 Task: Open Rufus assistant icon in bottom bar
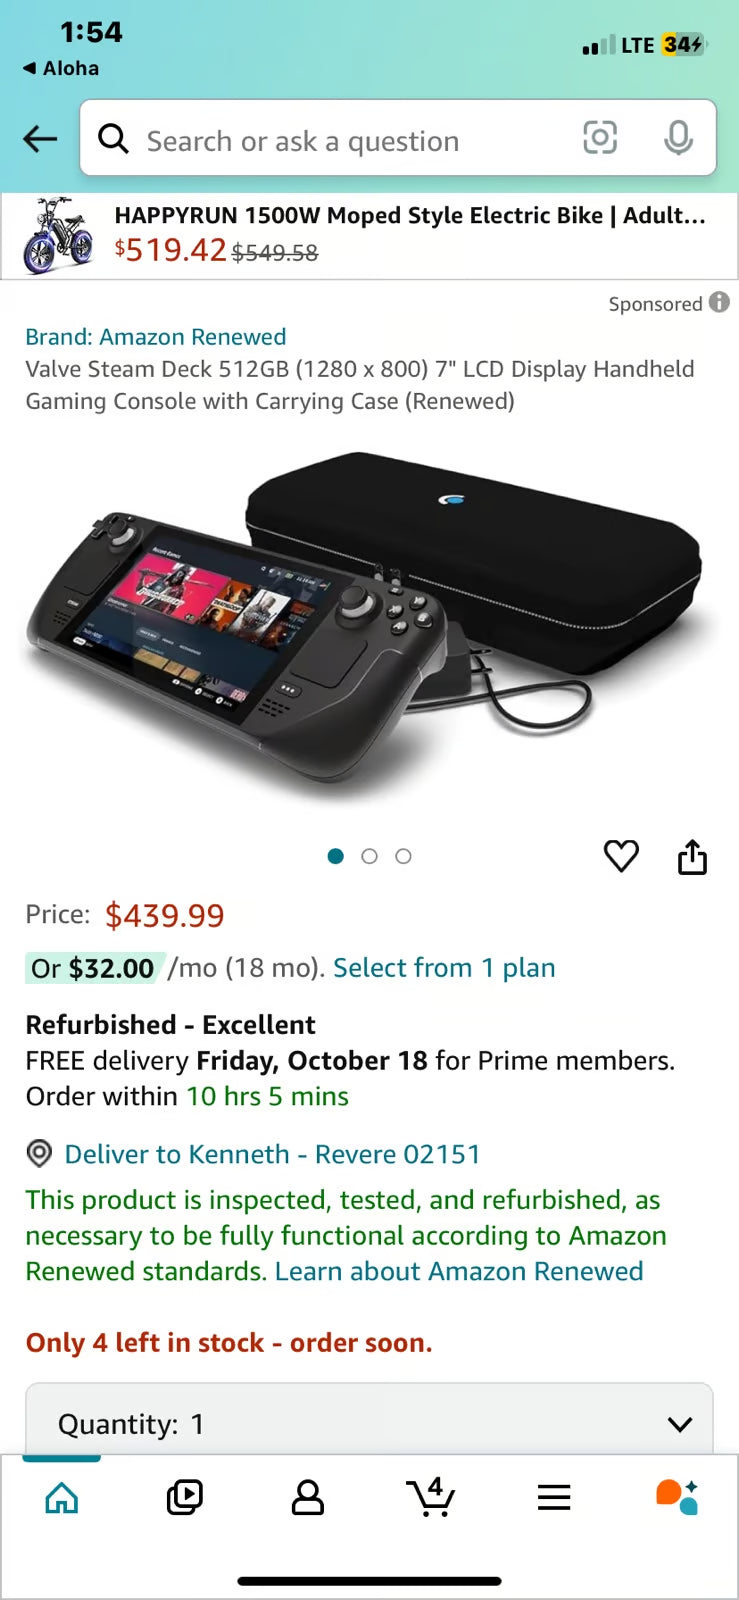(677, 1497)
